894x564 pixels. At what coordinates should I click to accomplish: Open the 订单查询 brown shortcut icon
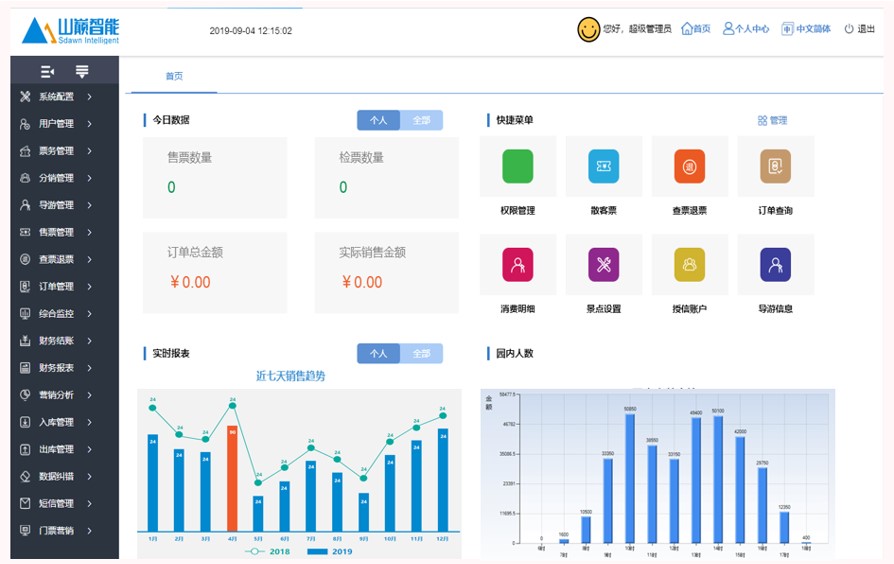775,167
